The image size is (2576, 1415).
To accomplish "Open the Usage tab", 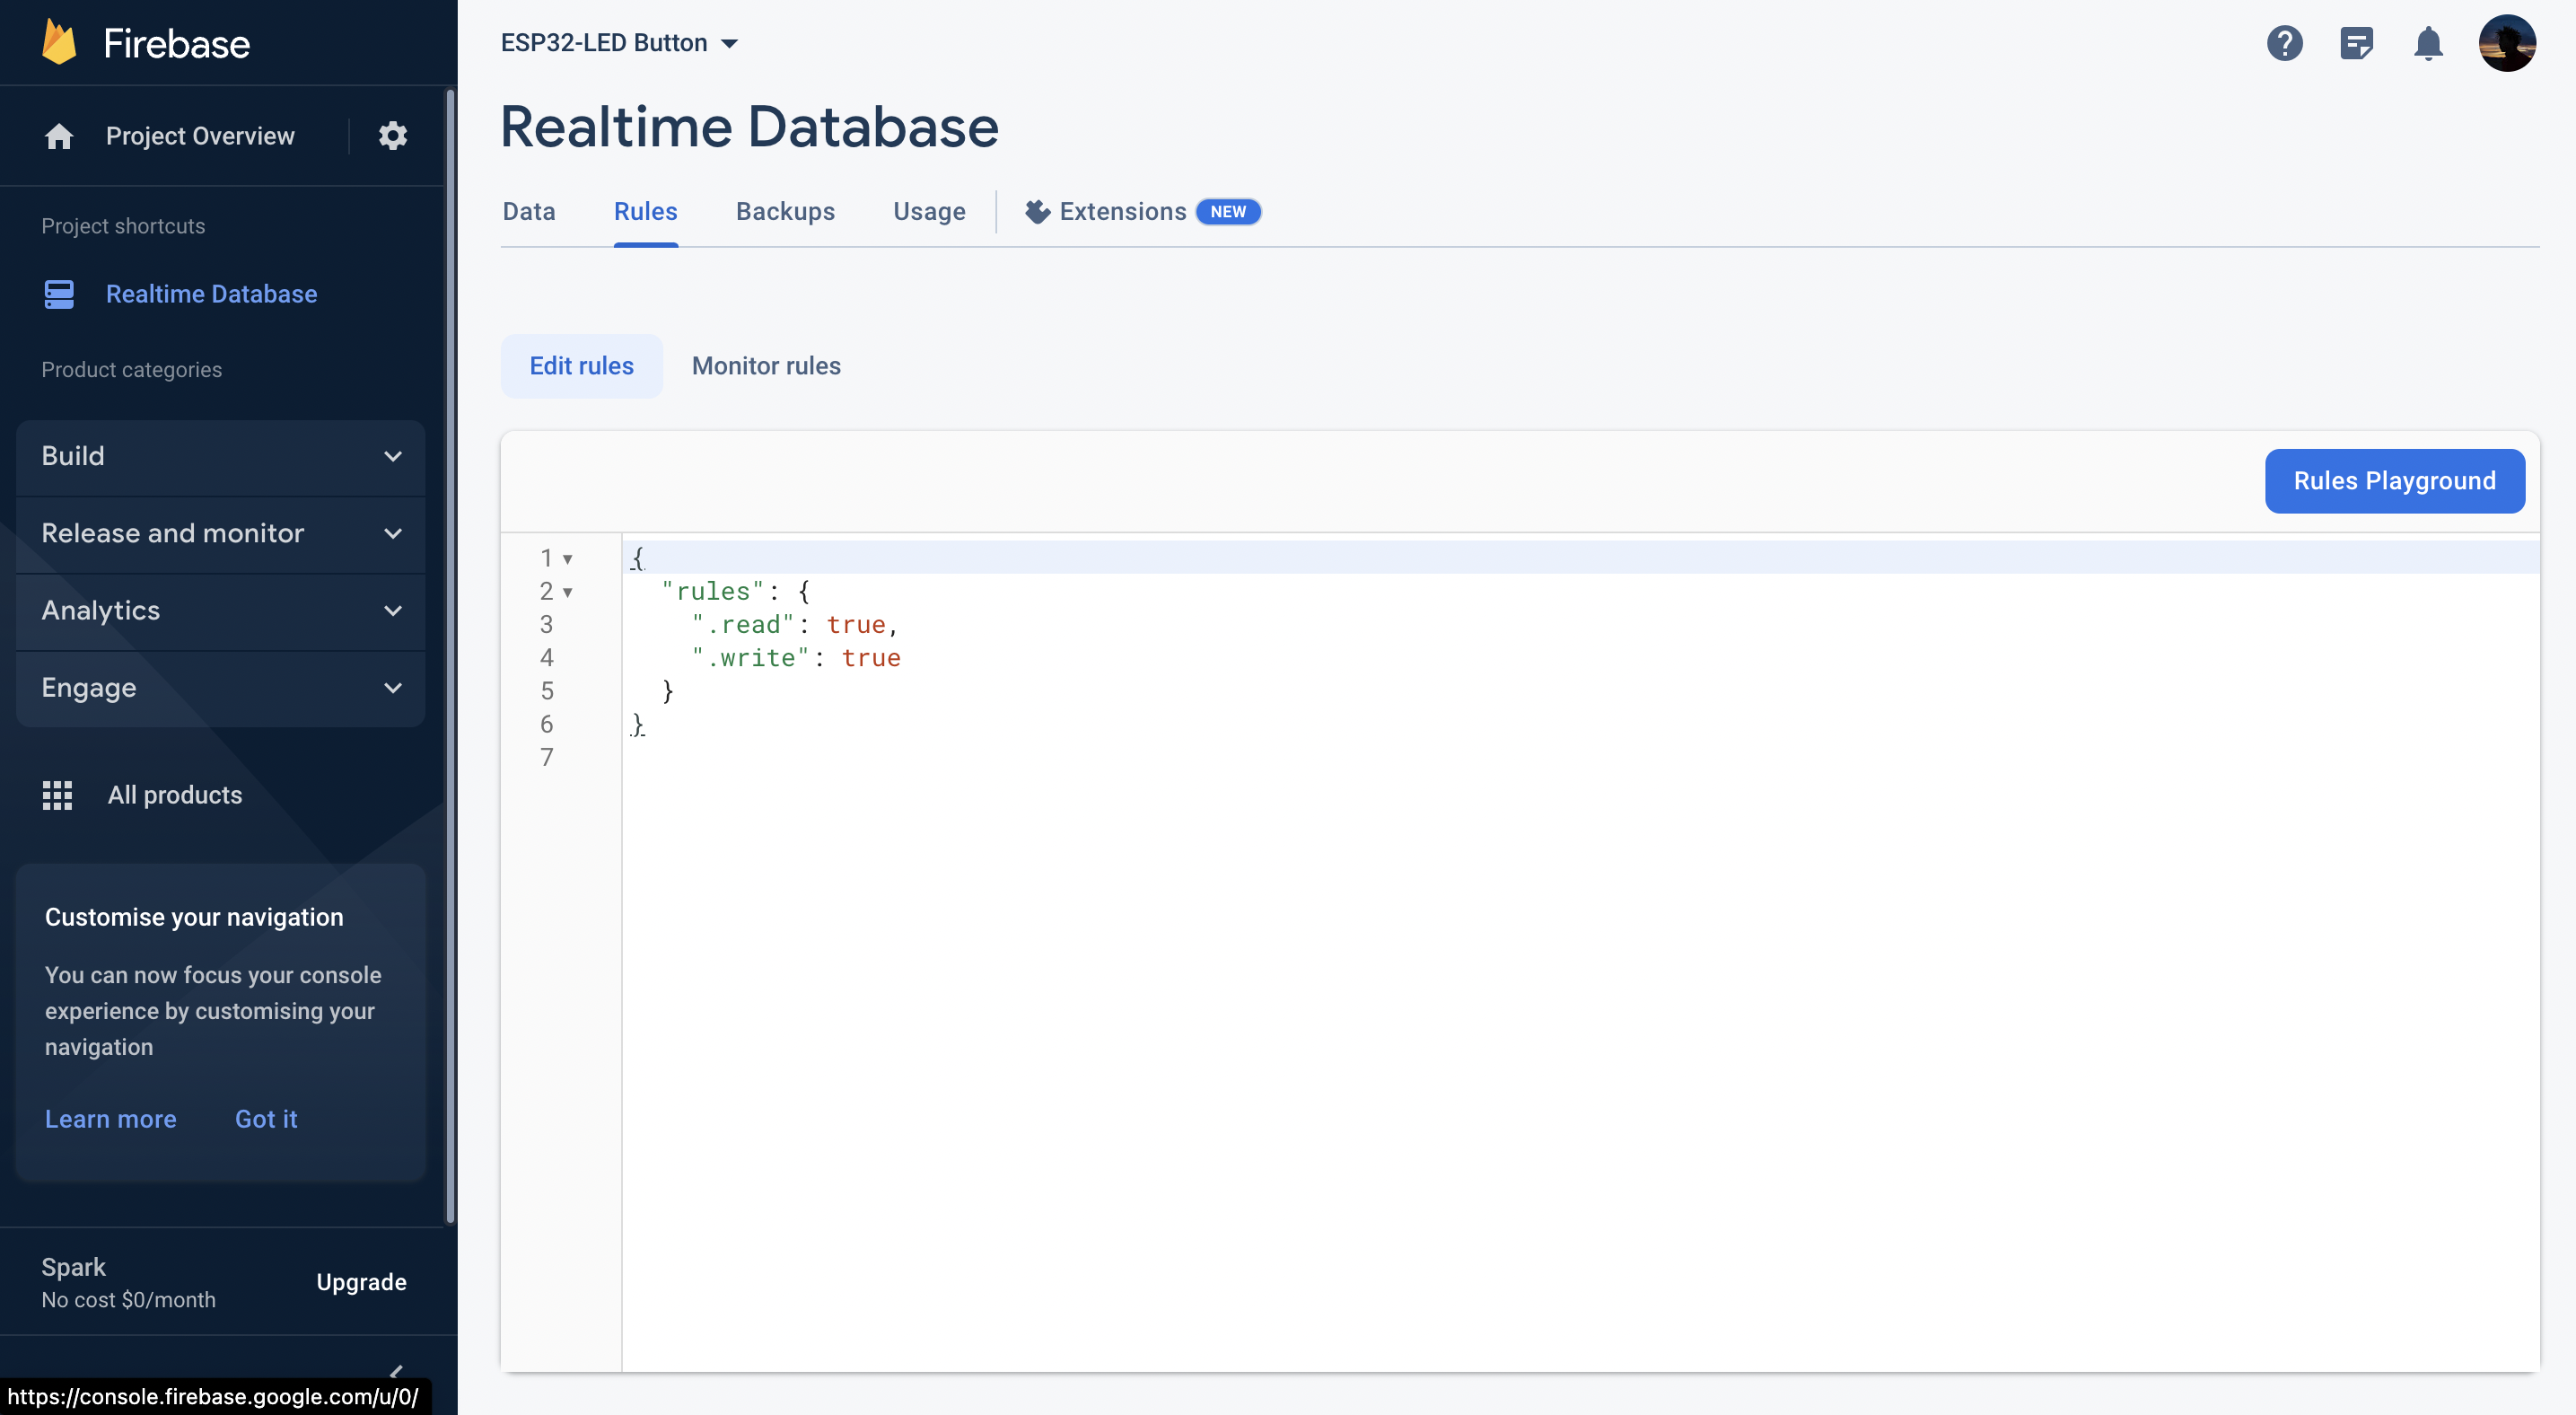I will pos(928,212).
